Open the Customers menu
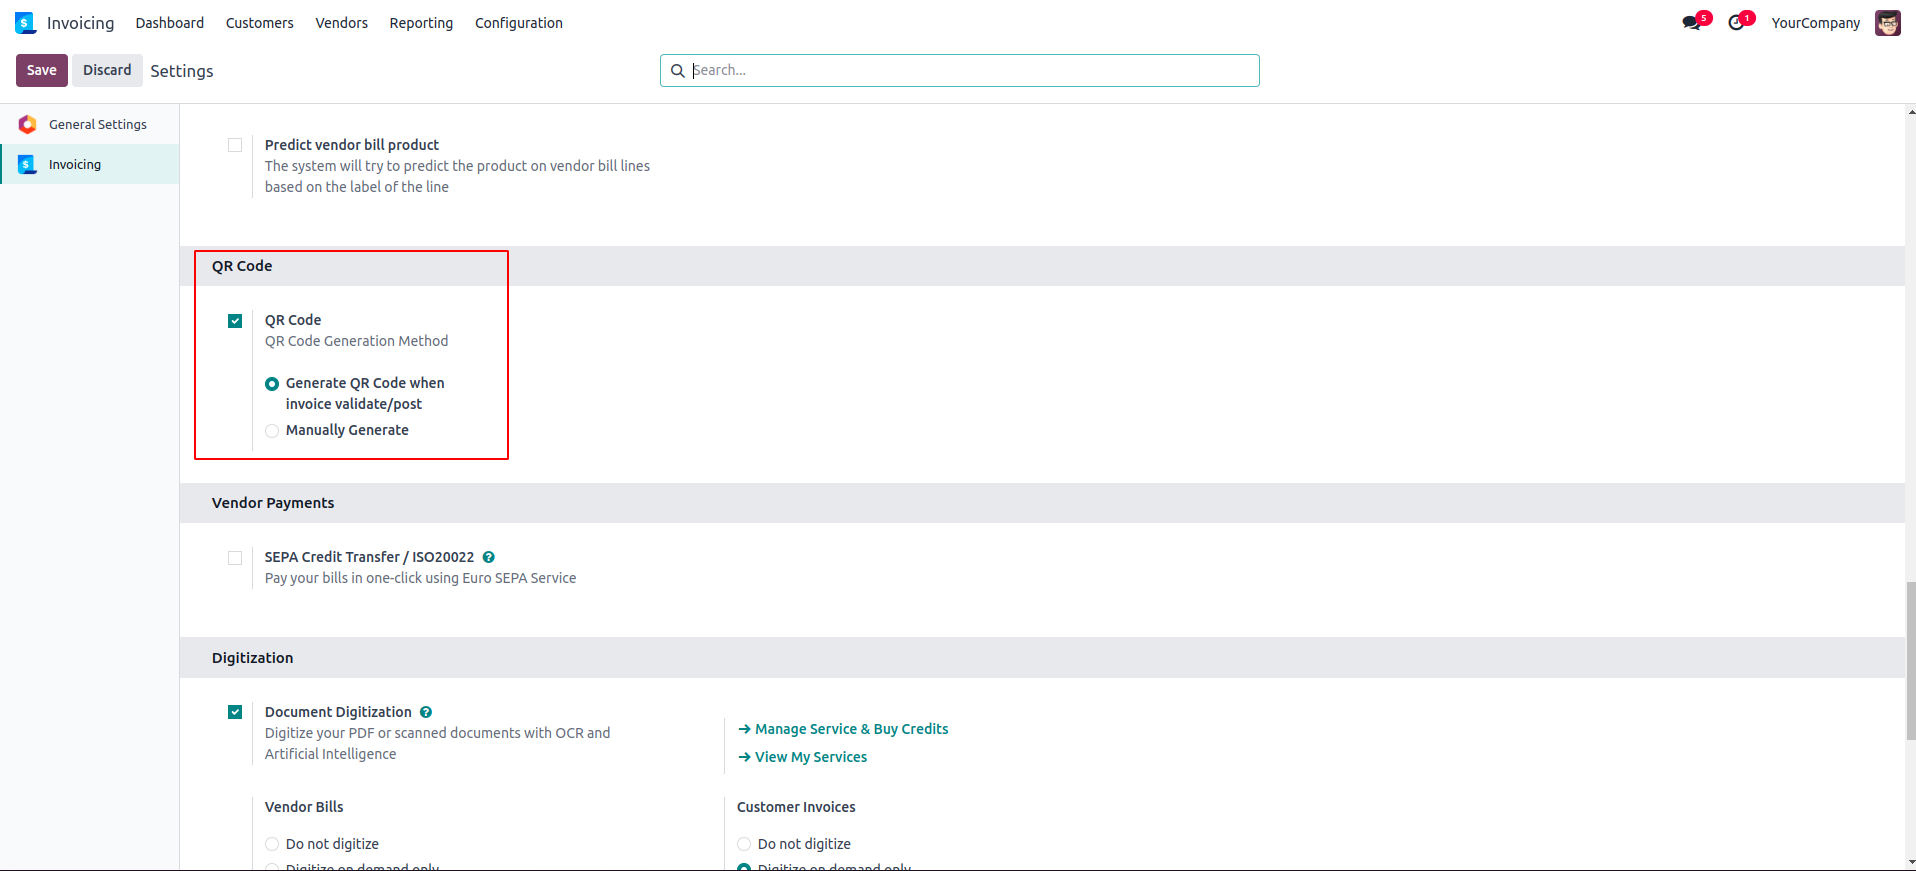Screen dimensions: 1916x871 (x=259, y=23)
